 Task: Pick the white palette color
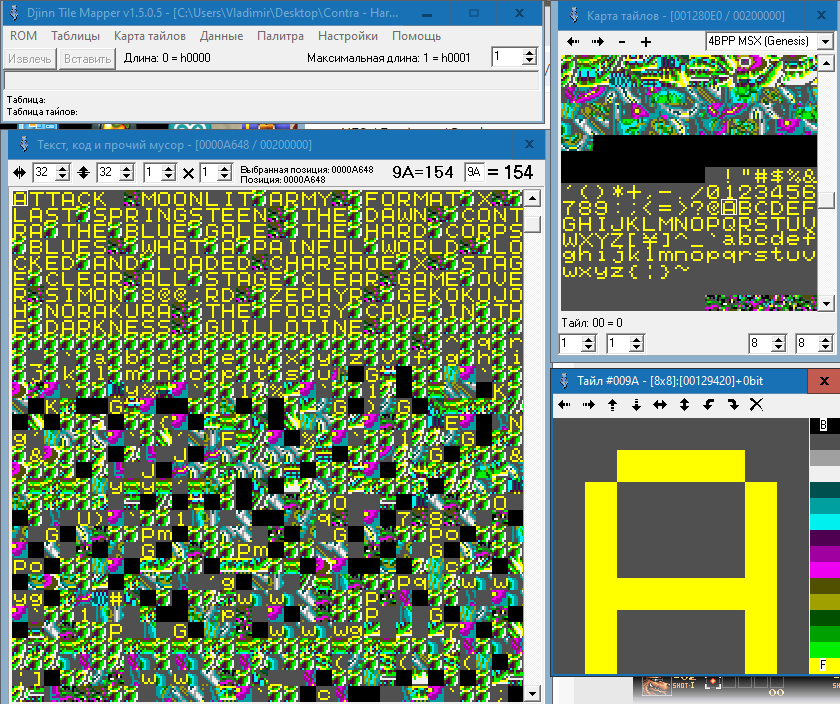824,474
